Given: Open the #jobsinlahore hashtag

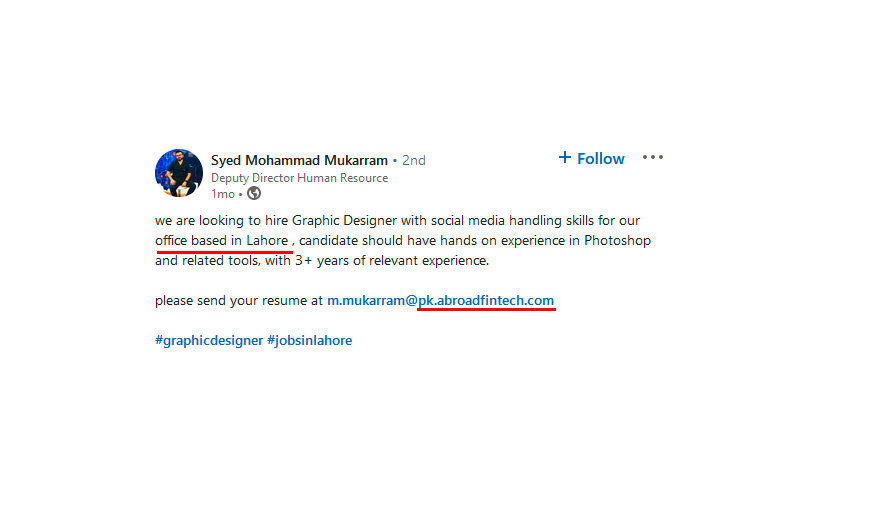Looking at the screenshot, I should pos(310,341).
